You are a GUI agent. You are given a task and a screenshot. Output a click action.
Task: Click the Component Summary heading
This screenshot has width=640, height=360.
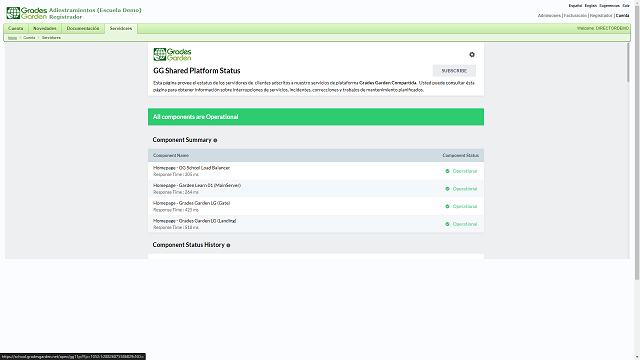coord(182,140)
